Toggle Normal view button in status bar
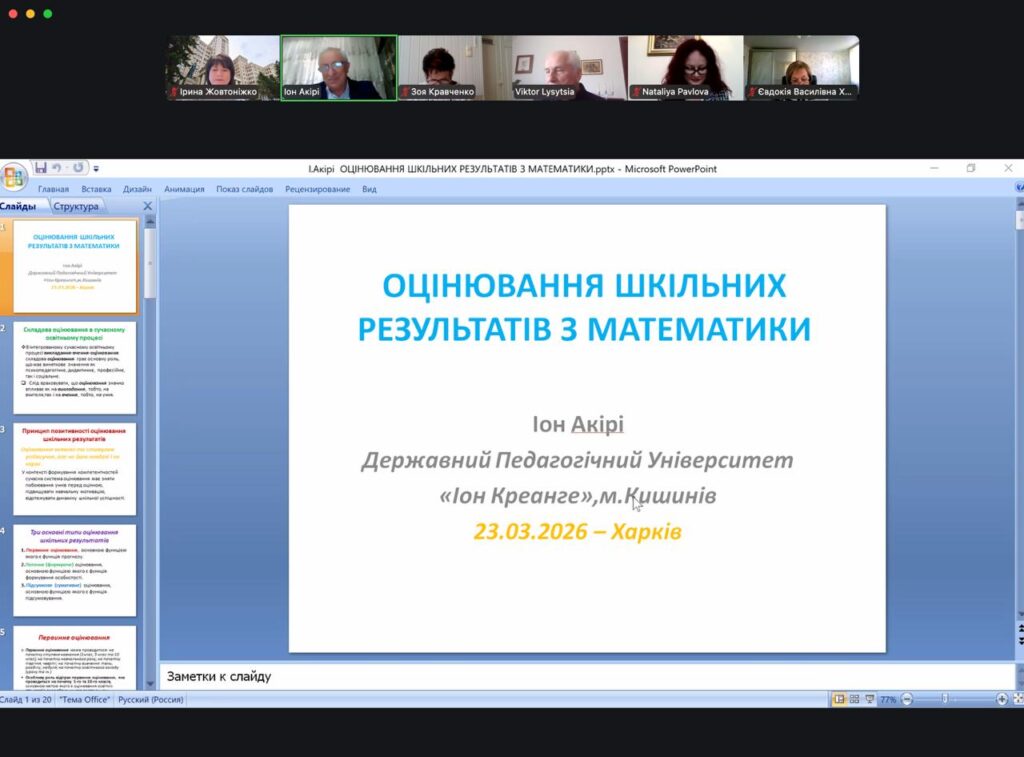 pyautogui.click(x=839, y=700)
